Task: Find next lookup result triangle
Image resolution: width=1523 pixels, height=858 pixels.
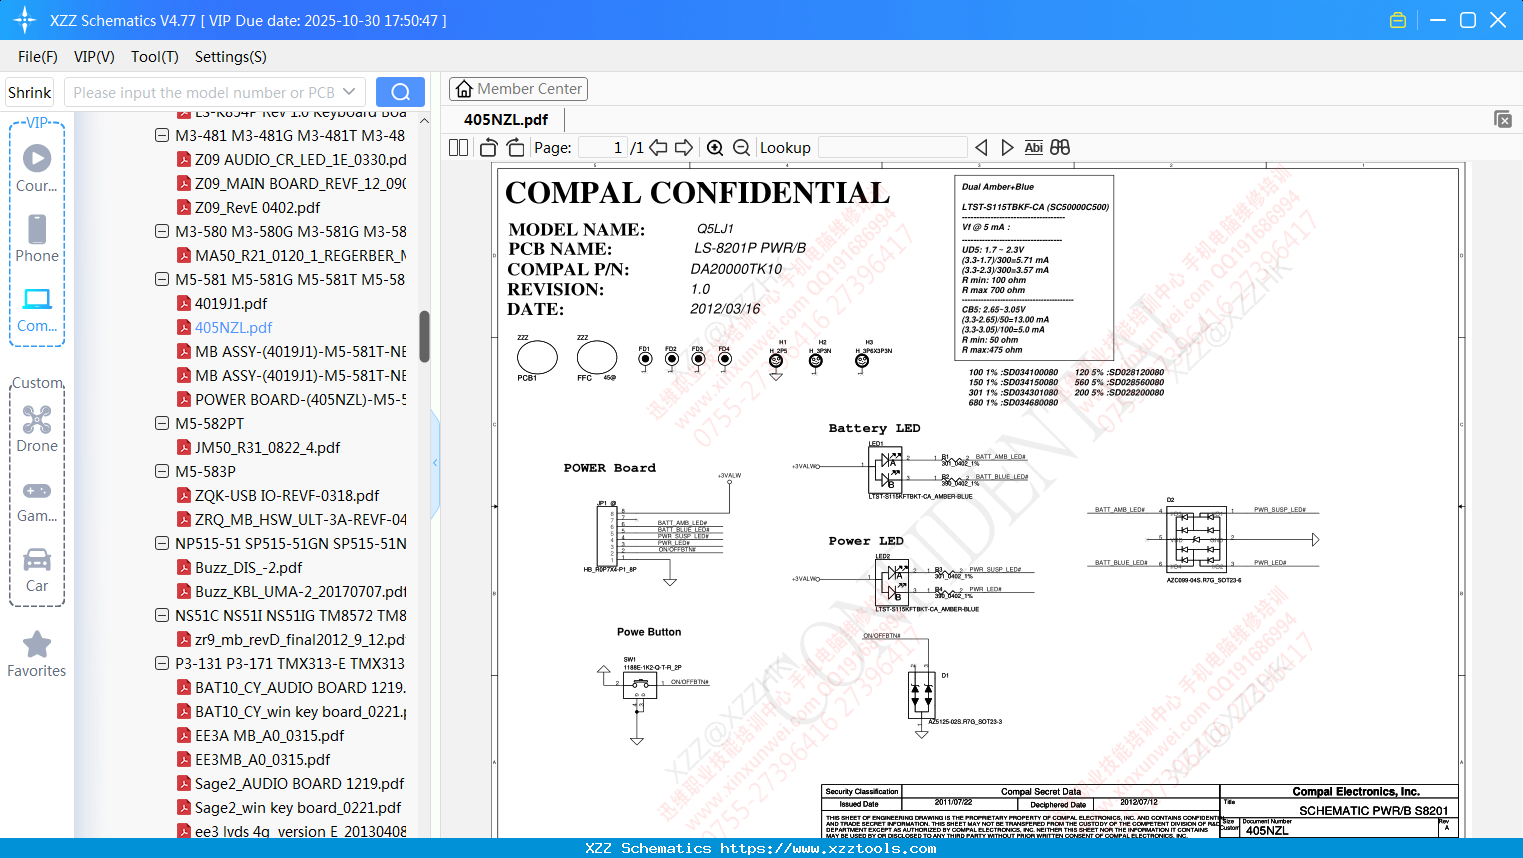Action: point(1007,147)
